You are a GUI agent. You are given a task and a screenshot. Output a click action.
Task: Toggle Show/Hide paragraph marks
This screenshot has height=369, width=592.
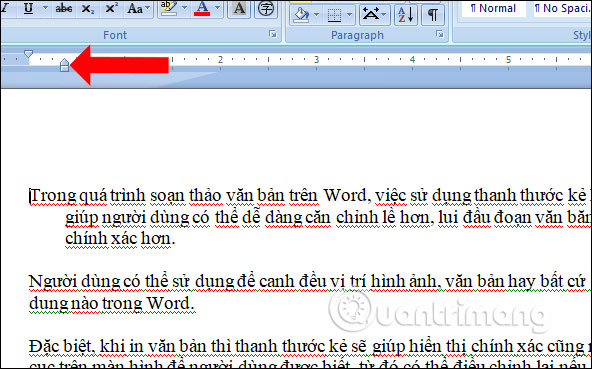tap(433, 15)
